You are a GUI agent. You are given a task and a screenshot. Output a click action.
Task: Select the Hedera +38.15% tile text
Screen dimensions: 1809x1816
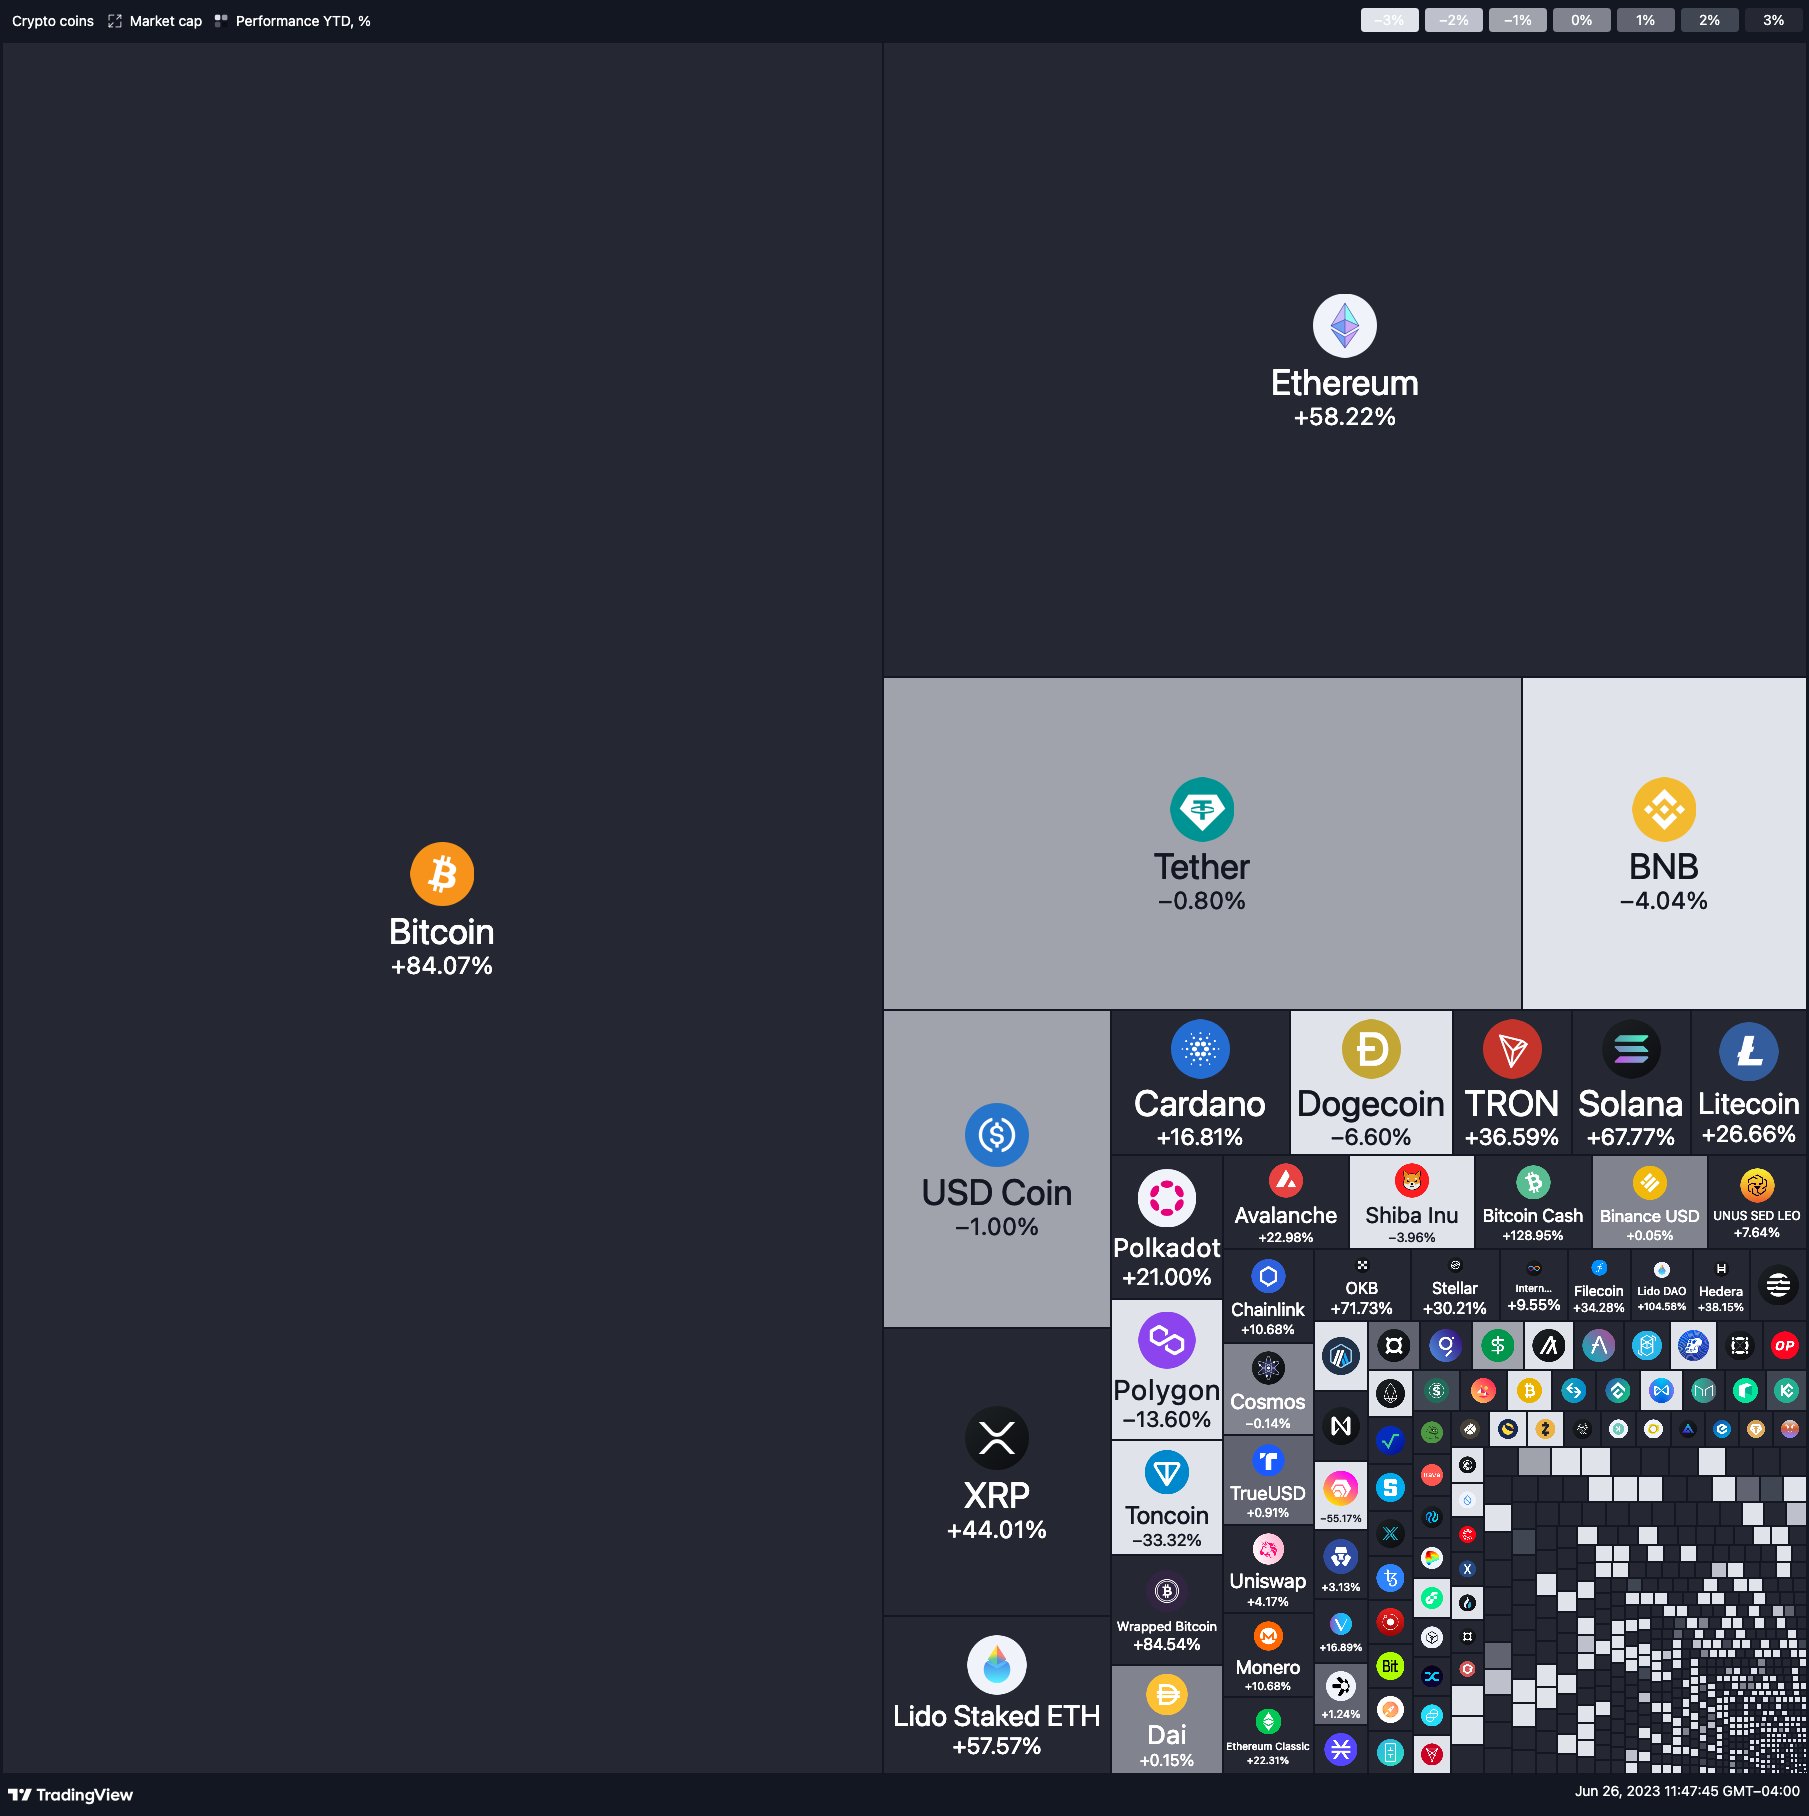pos(1721,1299)
